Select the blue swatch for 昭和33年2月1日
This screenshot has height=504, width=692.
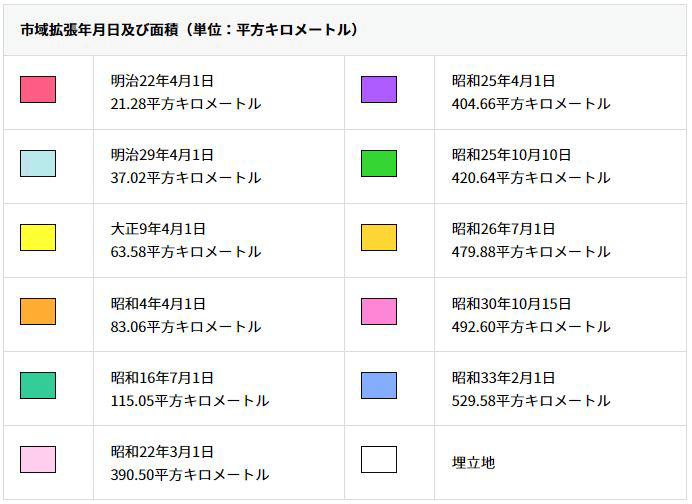click(379, 386)
